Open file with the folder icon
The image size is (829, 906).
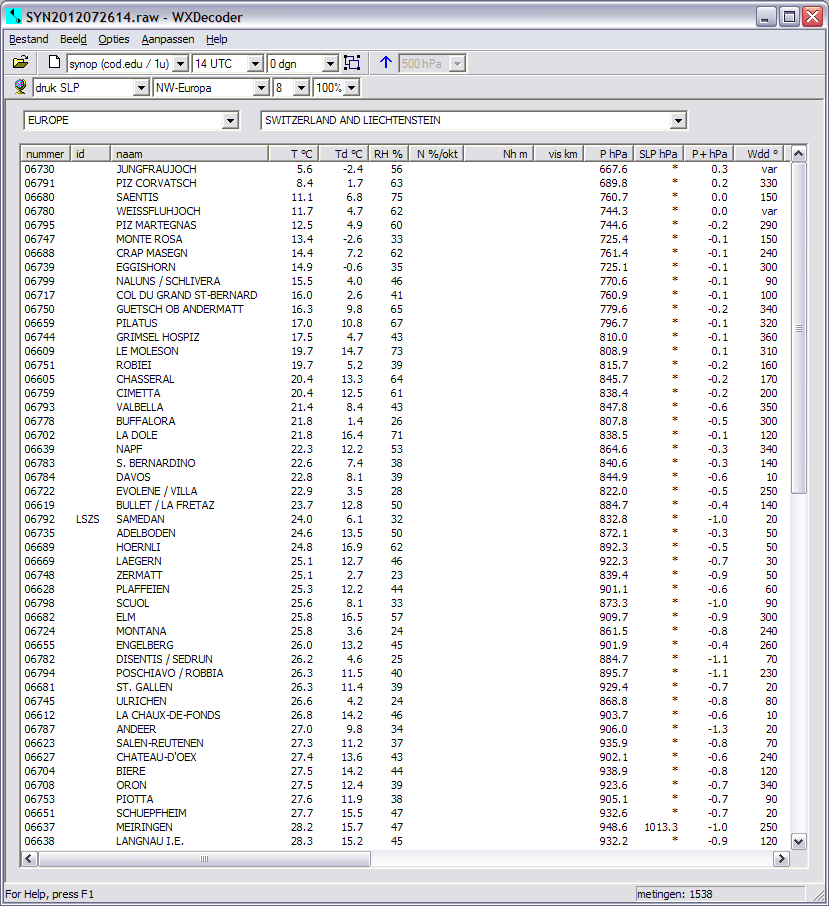pyautogui.click(x=21, y=62)
